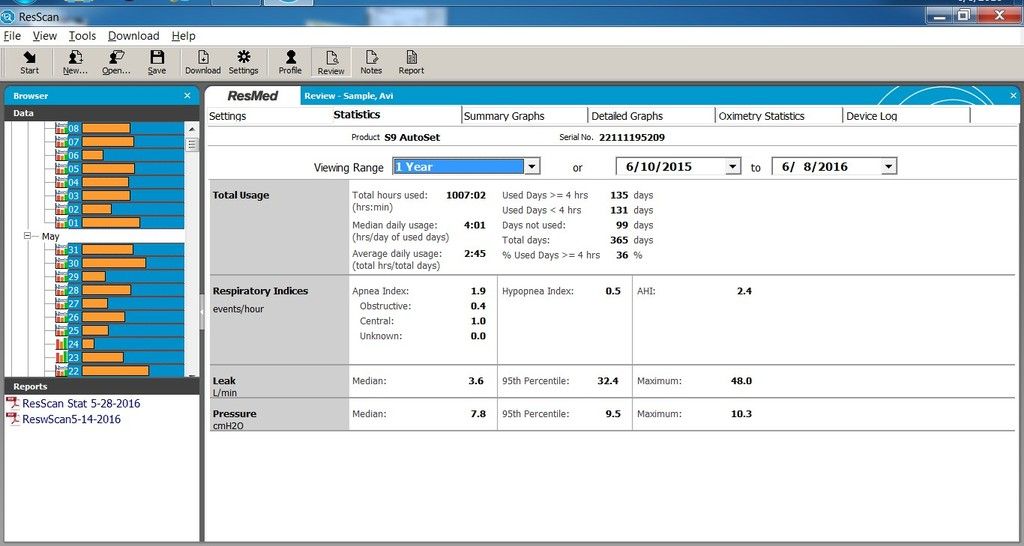Open the Tools menu

pyautogui.click(x=82, y=36)
